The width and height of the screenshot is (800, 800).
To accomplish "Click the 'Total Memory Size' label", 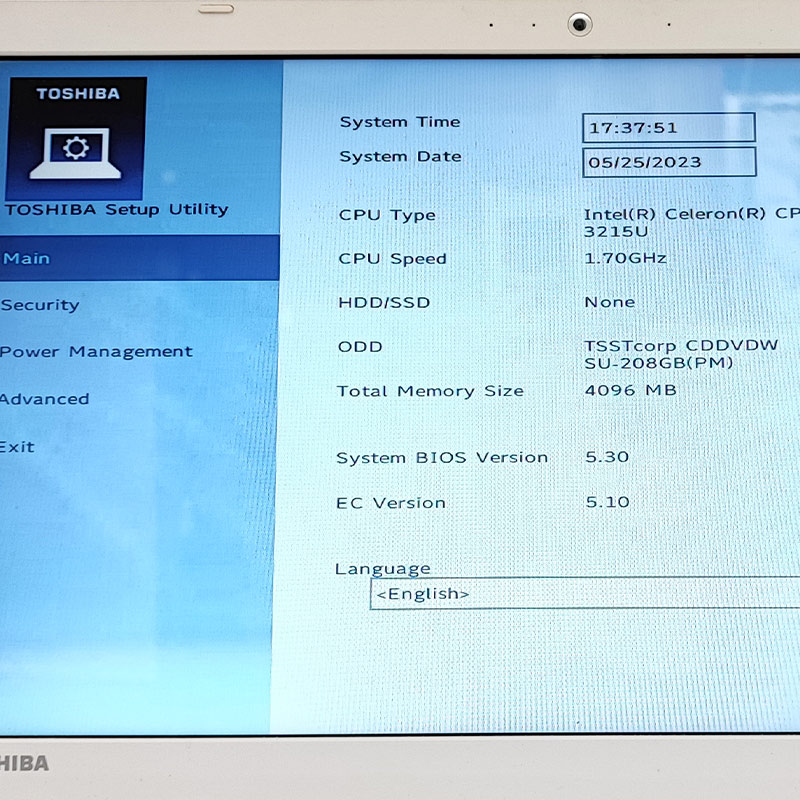I will pos(430,391).
